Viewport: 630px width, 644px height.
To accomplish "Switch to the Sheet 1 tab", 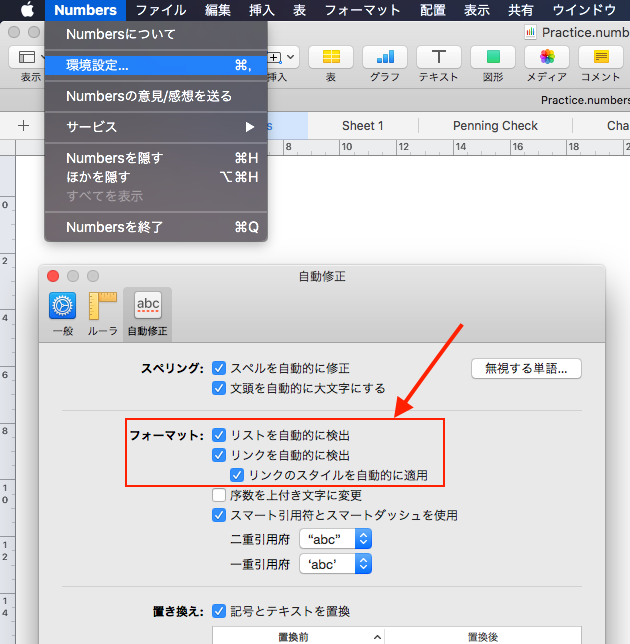I will coord(363,126).
